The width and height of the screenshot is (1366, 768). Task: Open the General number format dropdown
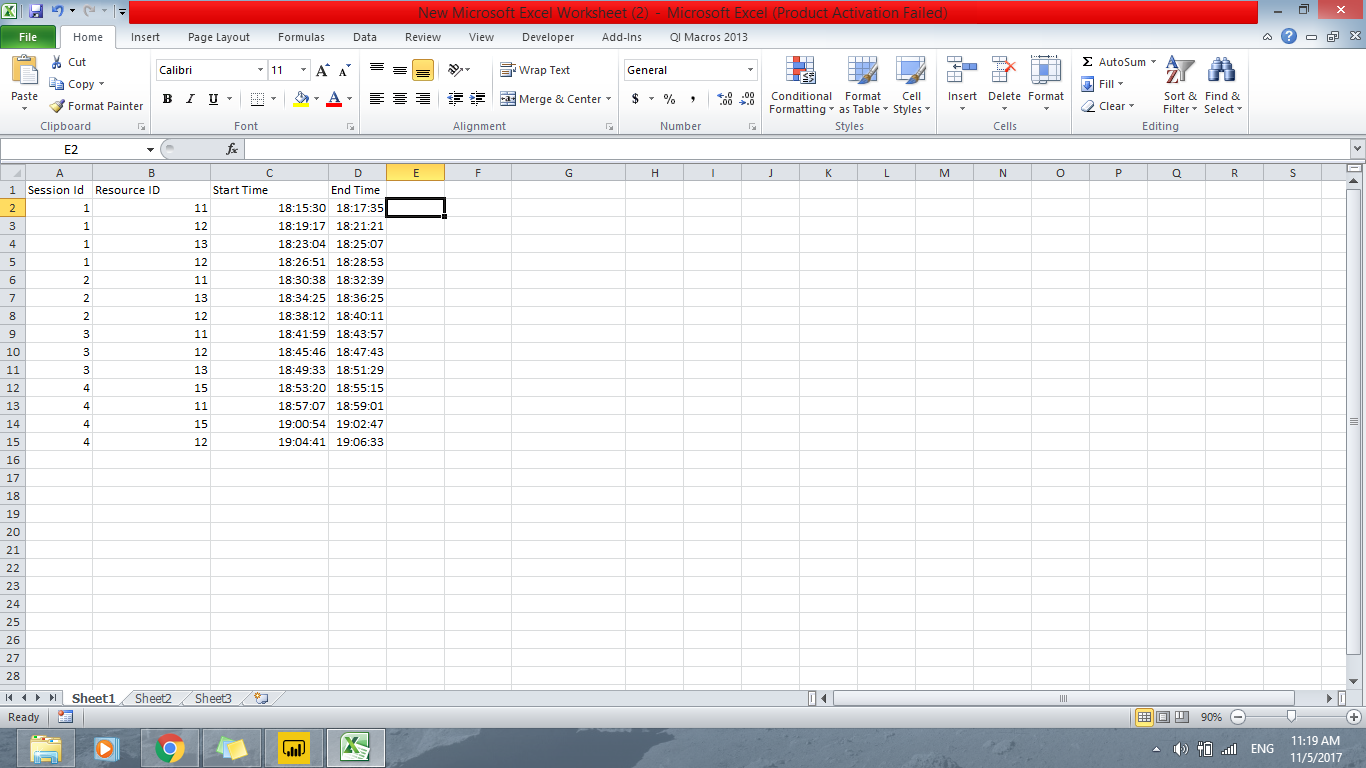[x=750, y=70]
